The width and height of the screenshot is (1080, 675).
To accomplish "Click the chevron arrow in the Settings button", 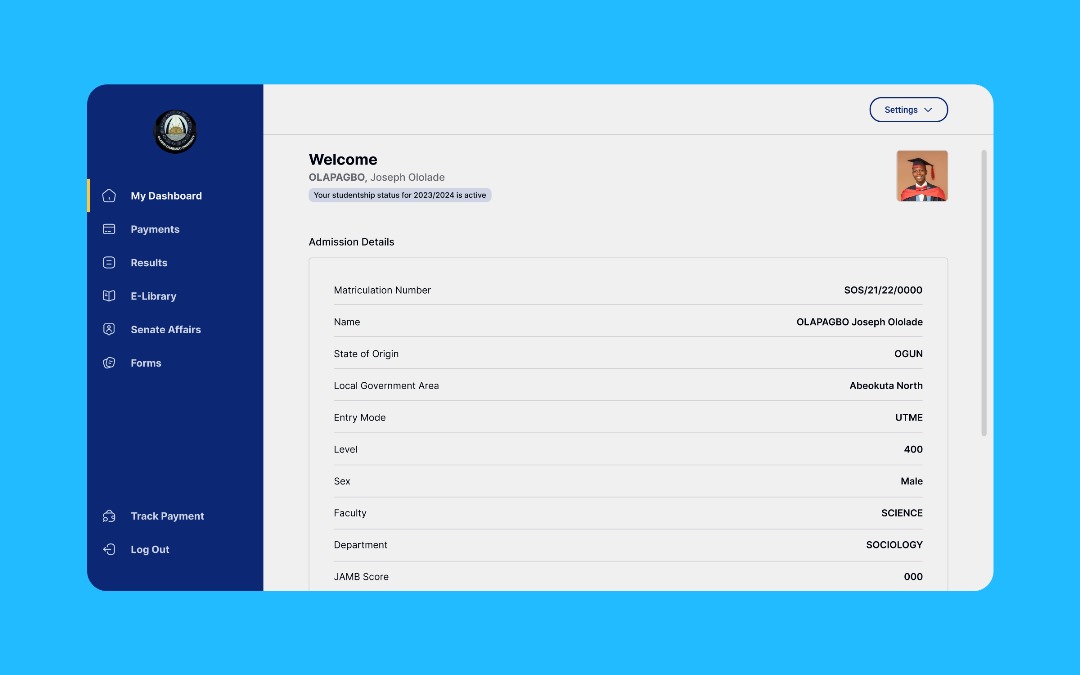I will click(x=928, y=110).
